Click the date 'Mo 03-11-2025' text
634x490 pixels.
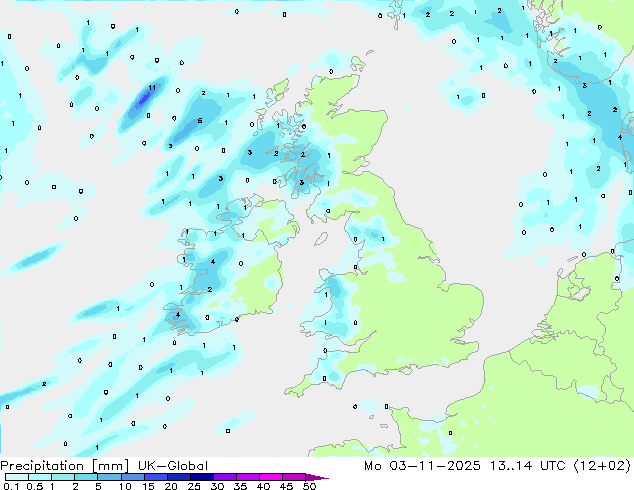coord(422,466)
